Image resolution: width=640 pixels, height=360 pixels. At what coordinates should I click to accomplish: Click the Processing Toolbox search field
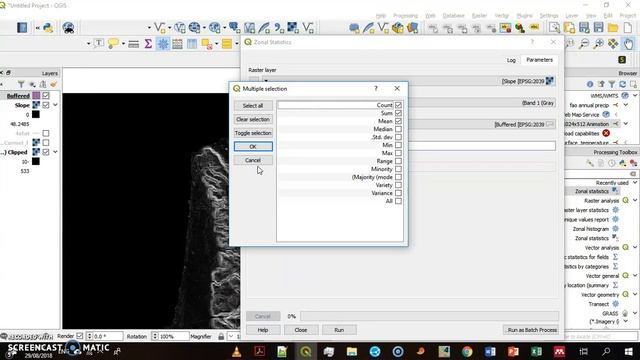point(601,174)
